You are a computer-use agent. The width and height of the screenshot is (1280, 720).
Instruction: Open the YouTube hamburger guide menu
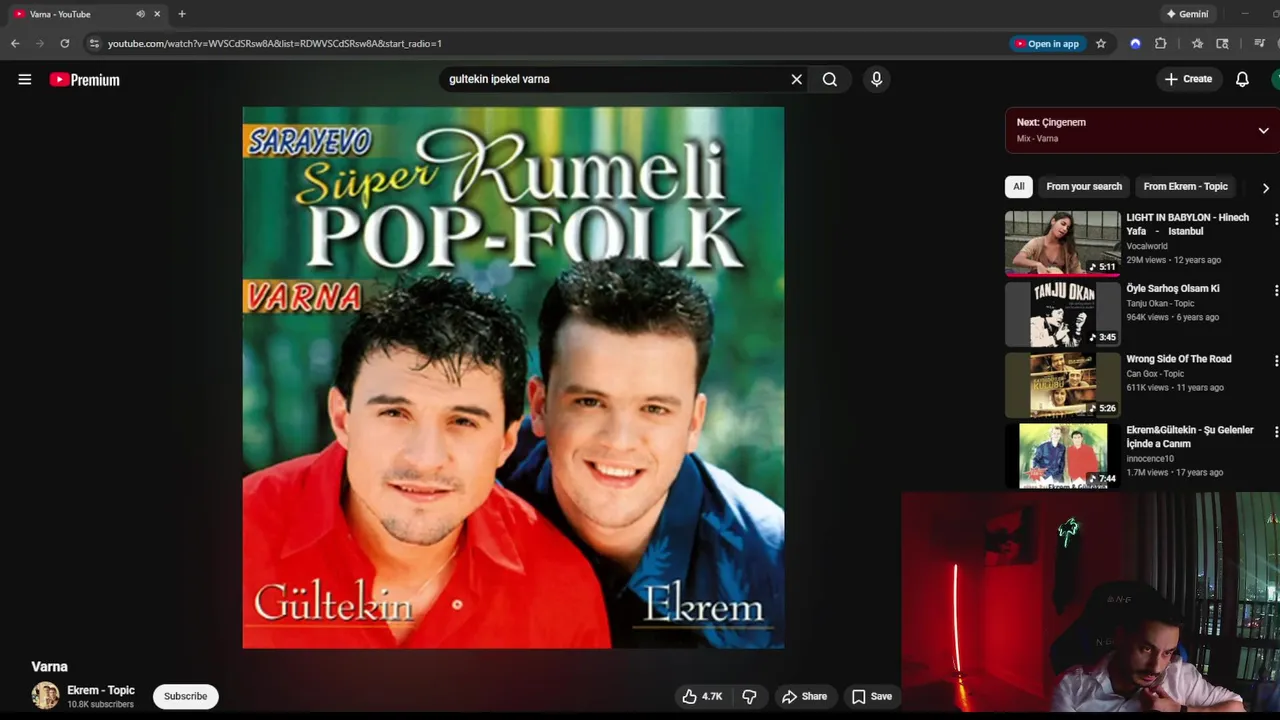25,80
